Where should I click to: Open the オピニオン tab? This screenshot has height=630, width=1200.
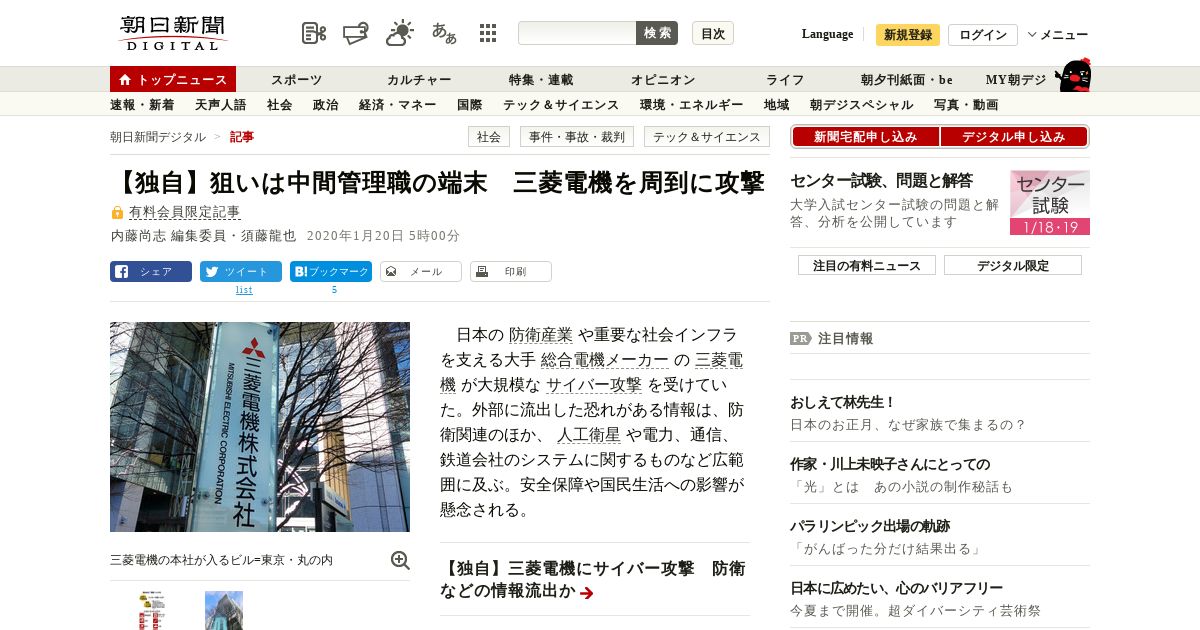coord(663,80)
